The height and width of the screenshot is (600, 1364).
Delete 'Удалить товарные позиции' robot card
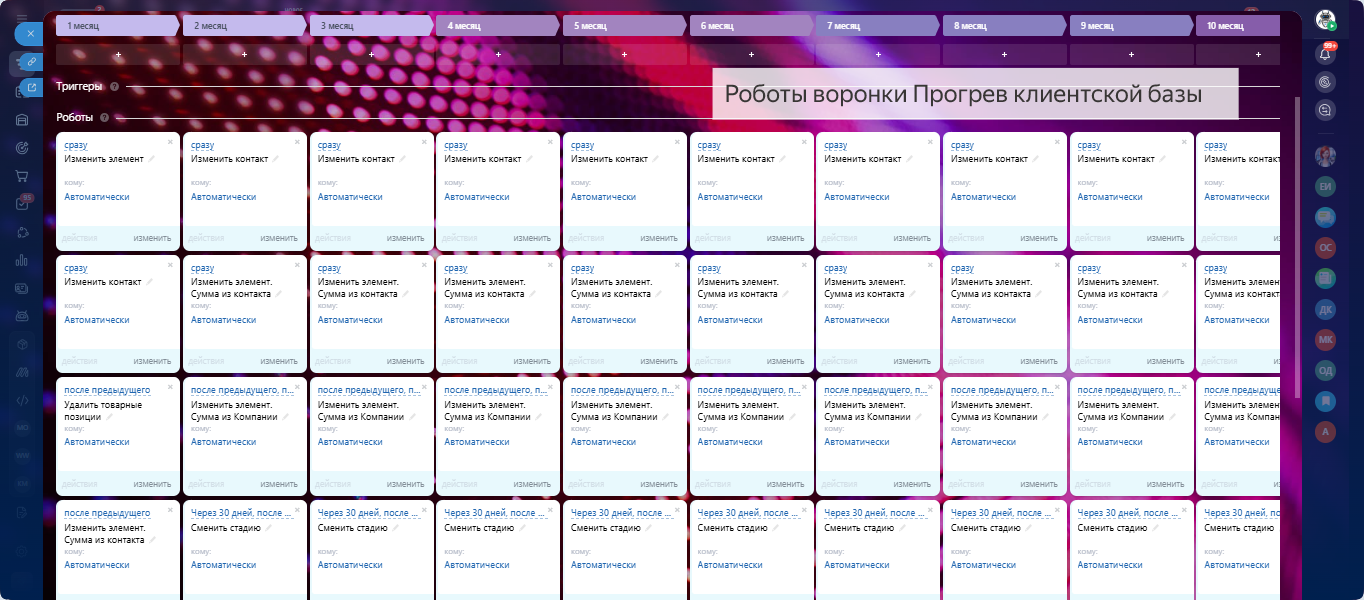tap(170, 387)
